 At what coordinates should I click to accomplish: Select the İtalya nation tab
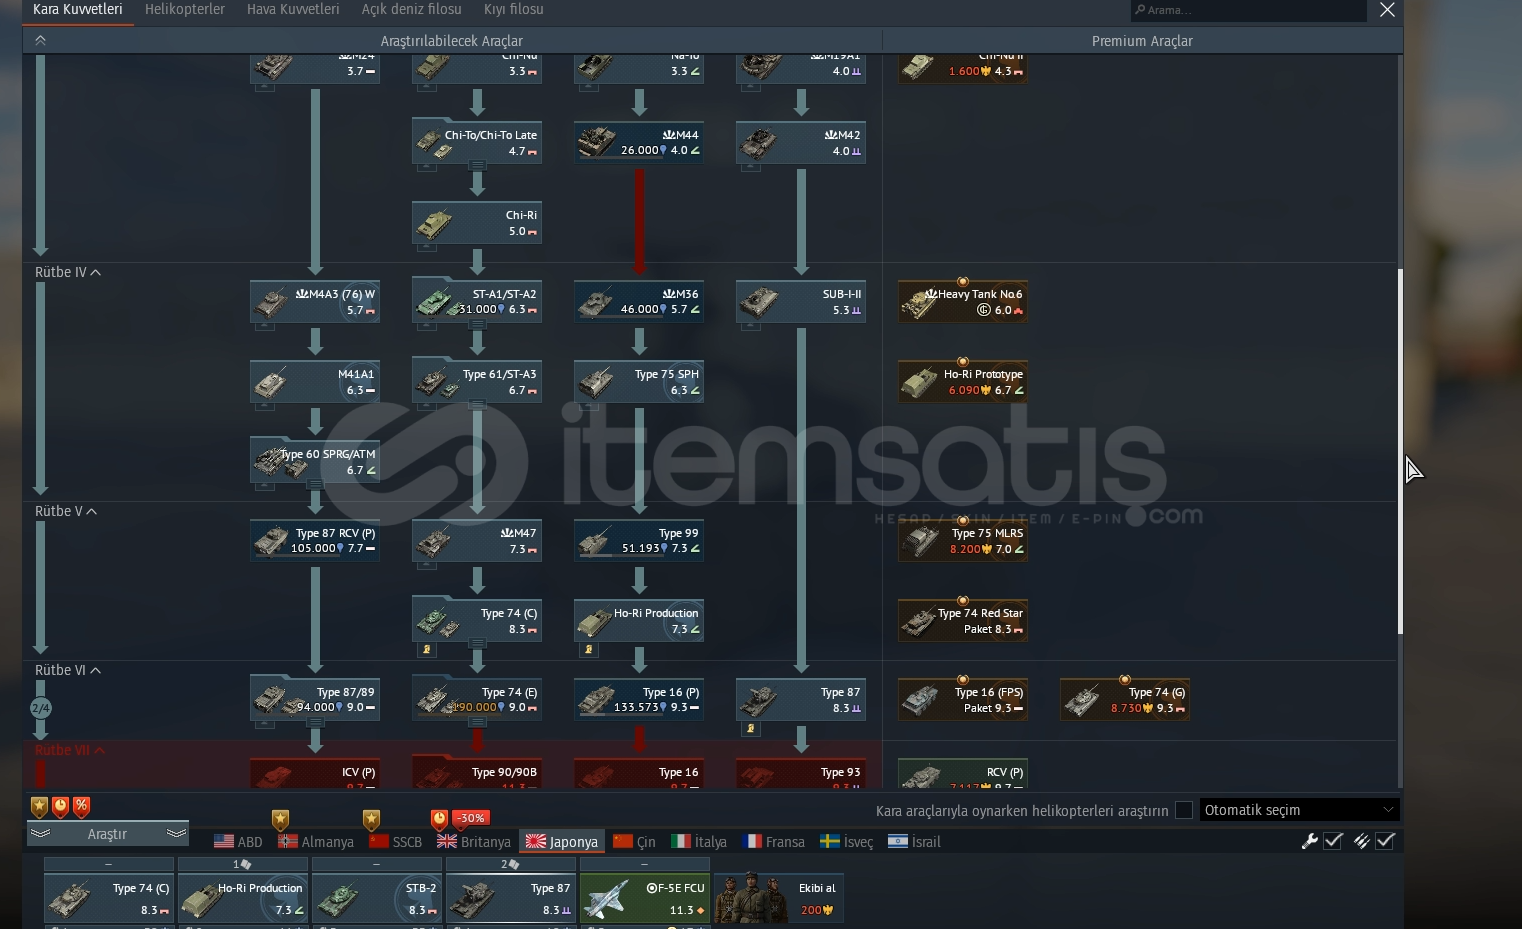(699, 842)
